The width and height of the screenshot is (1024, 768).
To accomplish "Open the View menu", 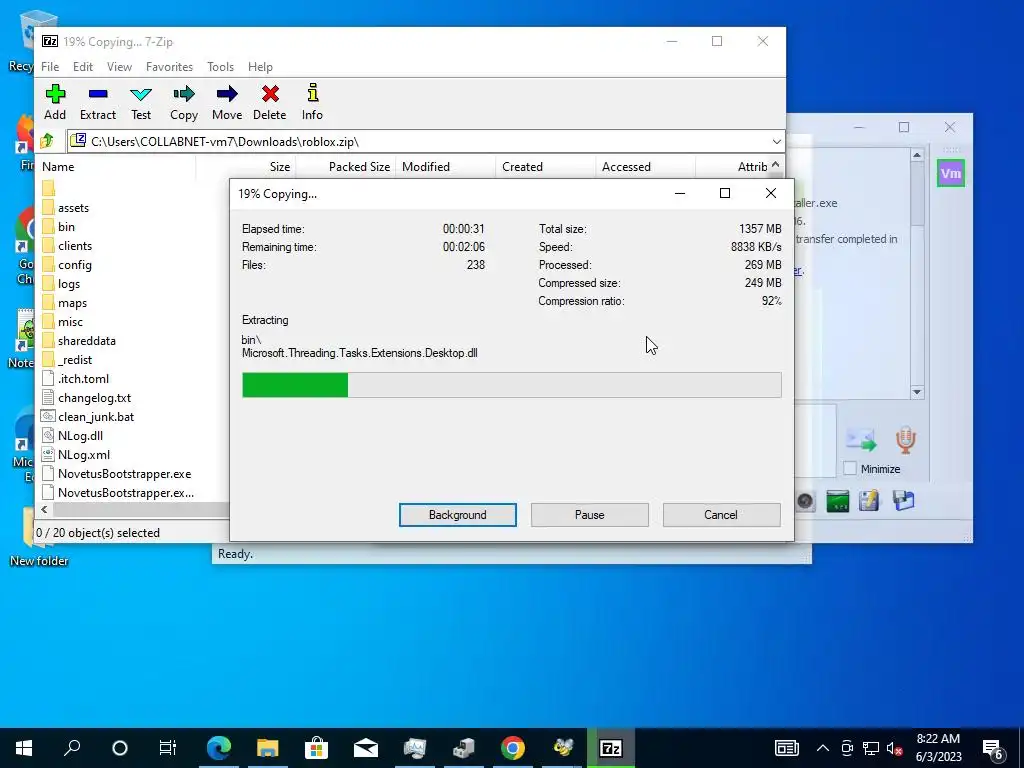I will (x=119, y=67).
